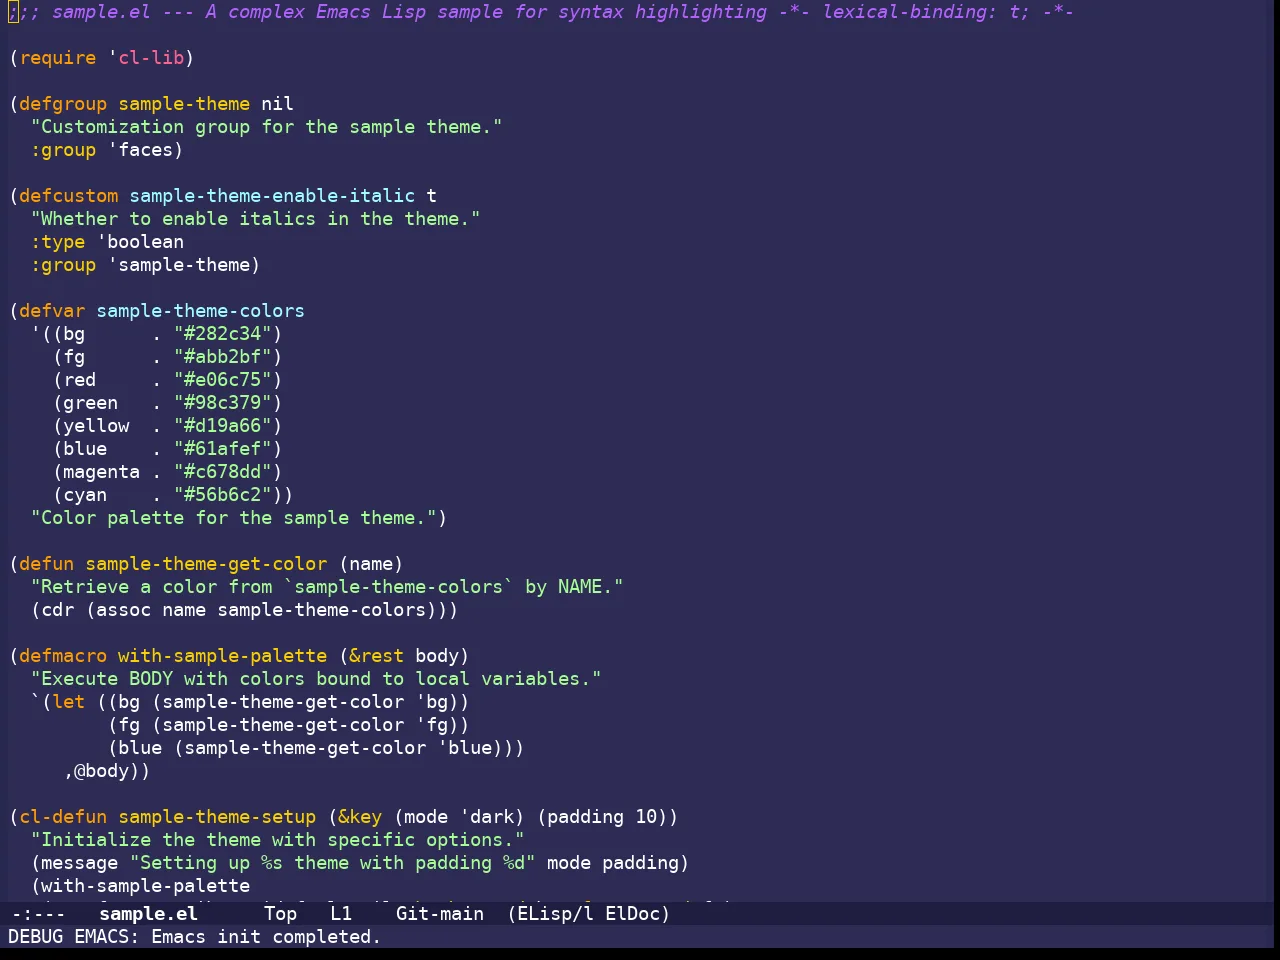
Task: Click the magenta key in the color alist
Action: tap(102, 472)
